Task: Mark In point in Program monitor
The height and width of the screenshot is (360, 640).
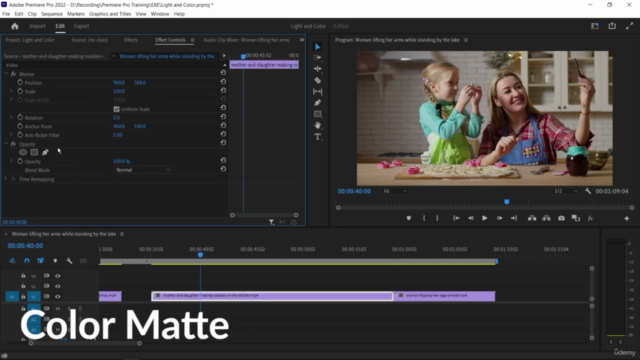Action: (424, 218)
